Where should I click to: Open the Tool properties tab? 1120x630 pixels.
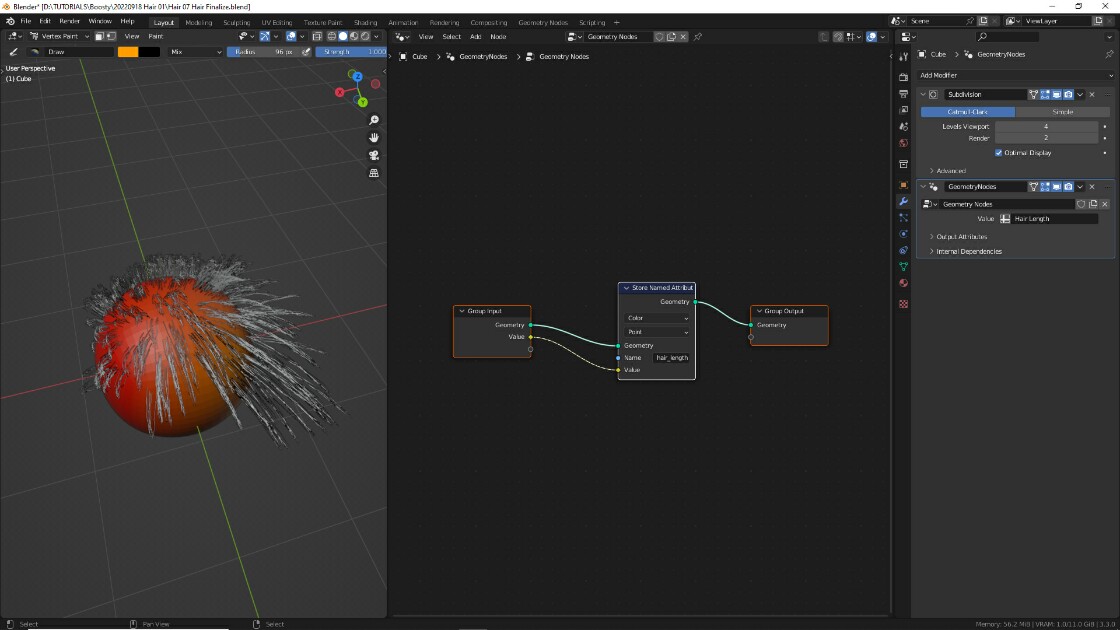tap(904, 57)
